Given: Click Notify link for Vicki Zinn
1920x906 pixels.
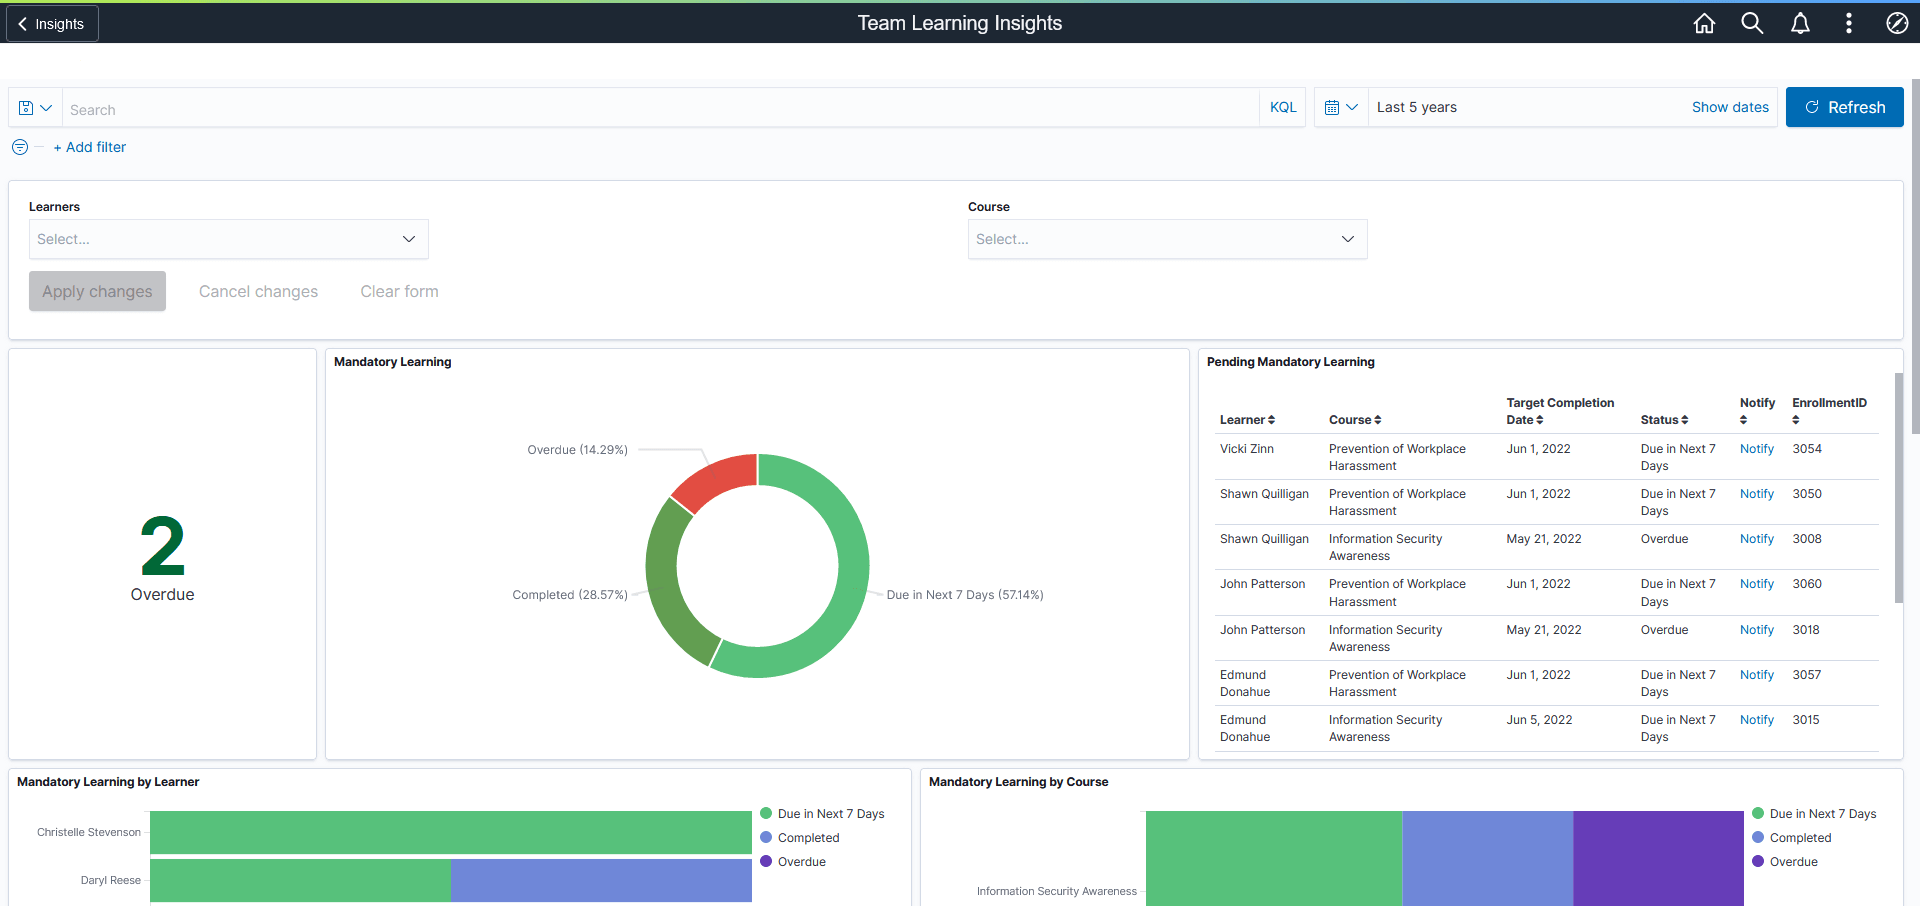Looking at the screenshot, I should pyautogui.click(x=1756, y=449).
